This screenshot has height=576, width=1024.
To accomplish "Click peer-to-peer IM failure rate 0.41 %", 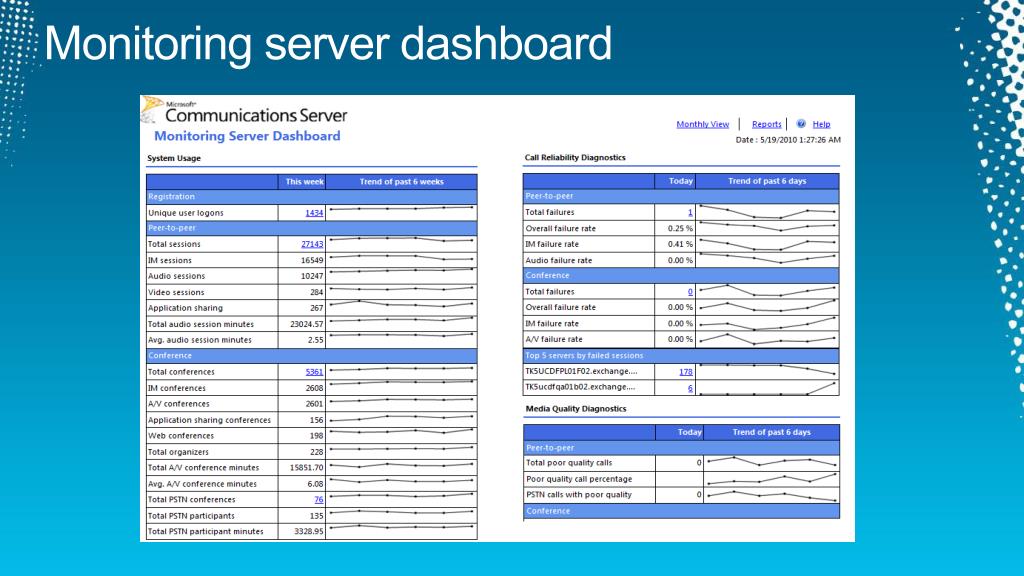I will [x=680, y=244].
